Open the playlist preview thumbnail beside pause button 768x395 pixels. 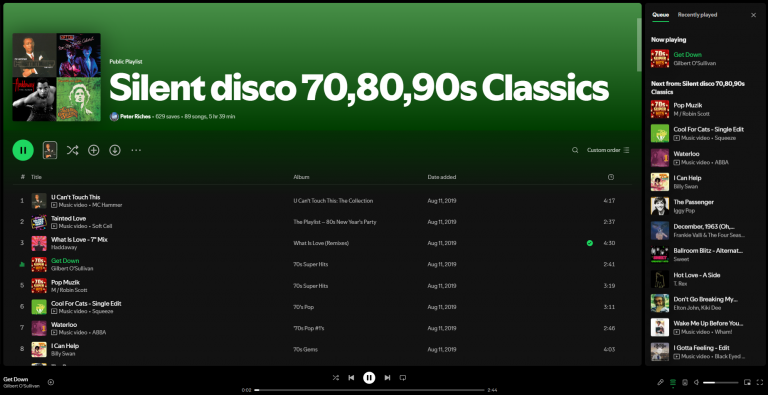(50, 150)
